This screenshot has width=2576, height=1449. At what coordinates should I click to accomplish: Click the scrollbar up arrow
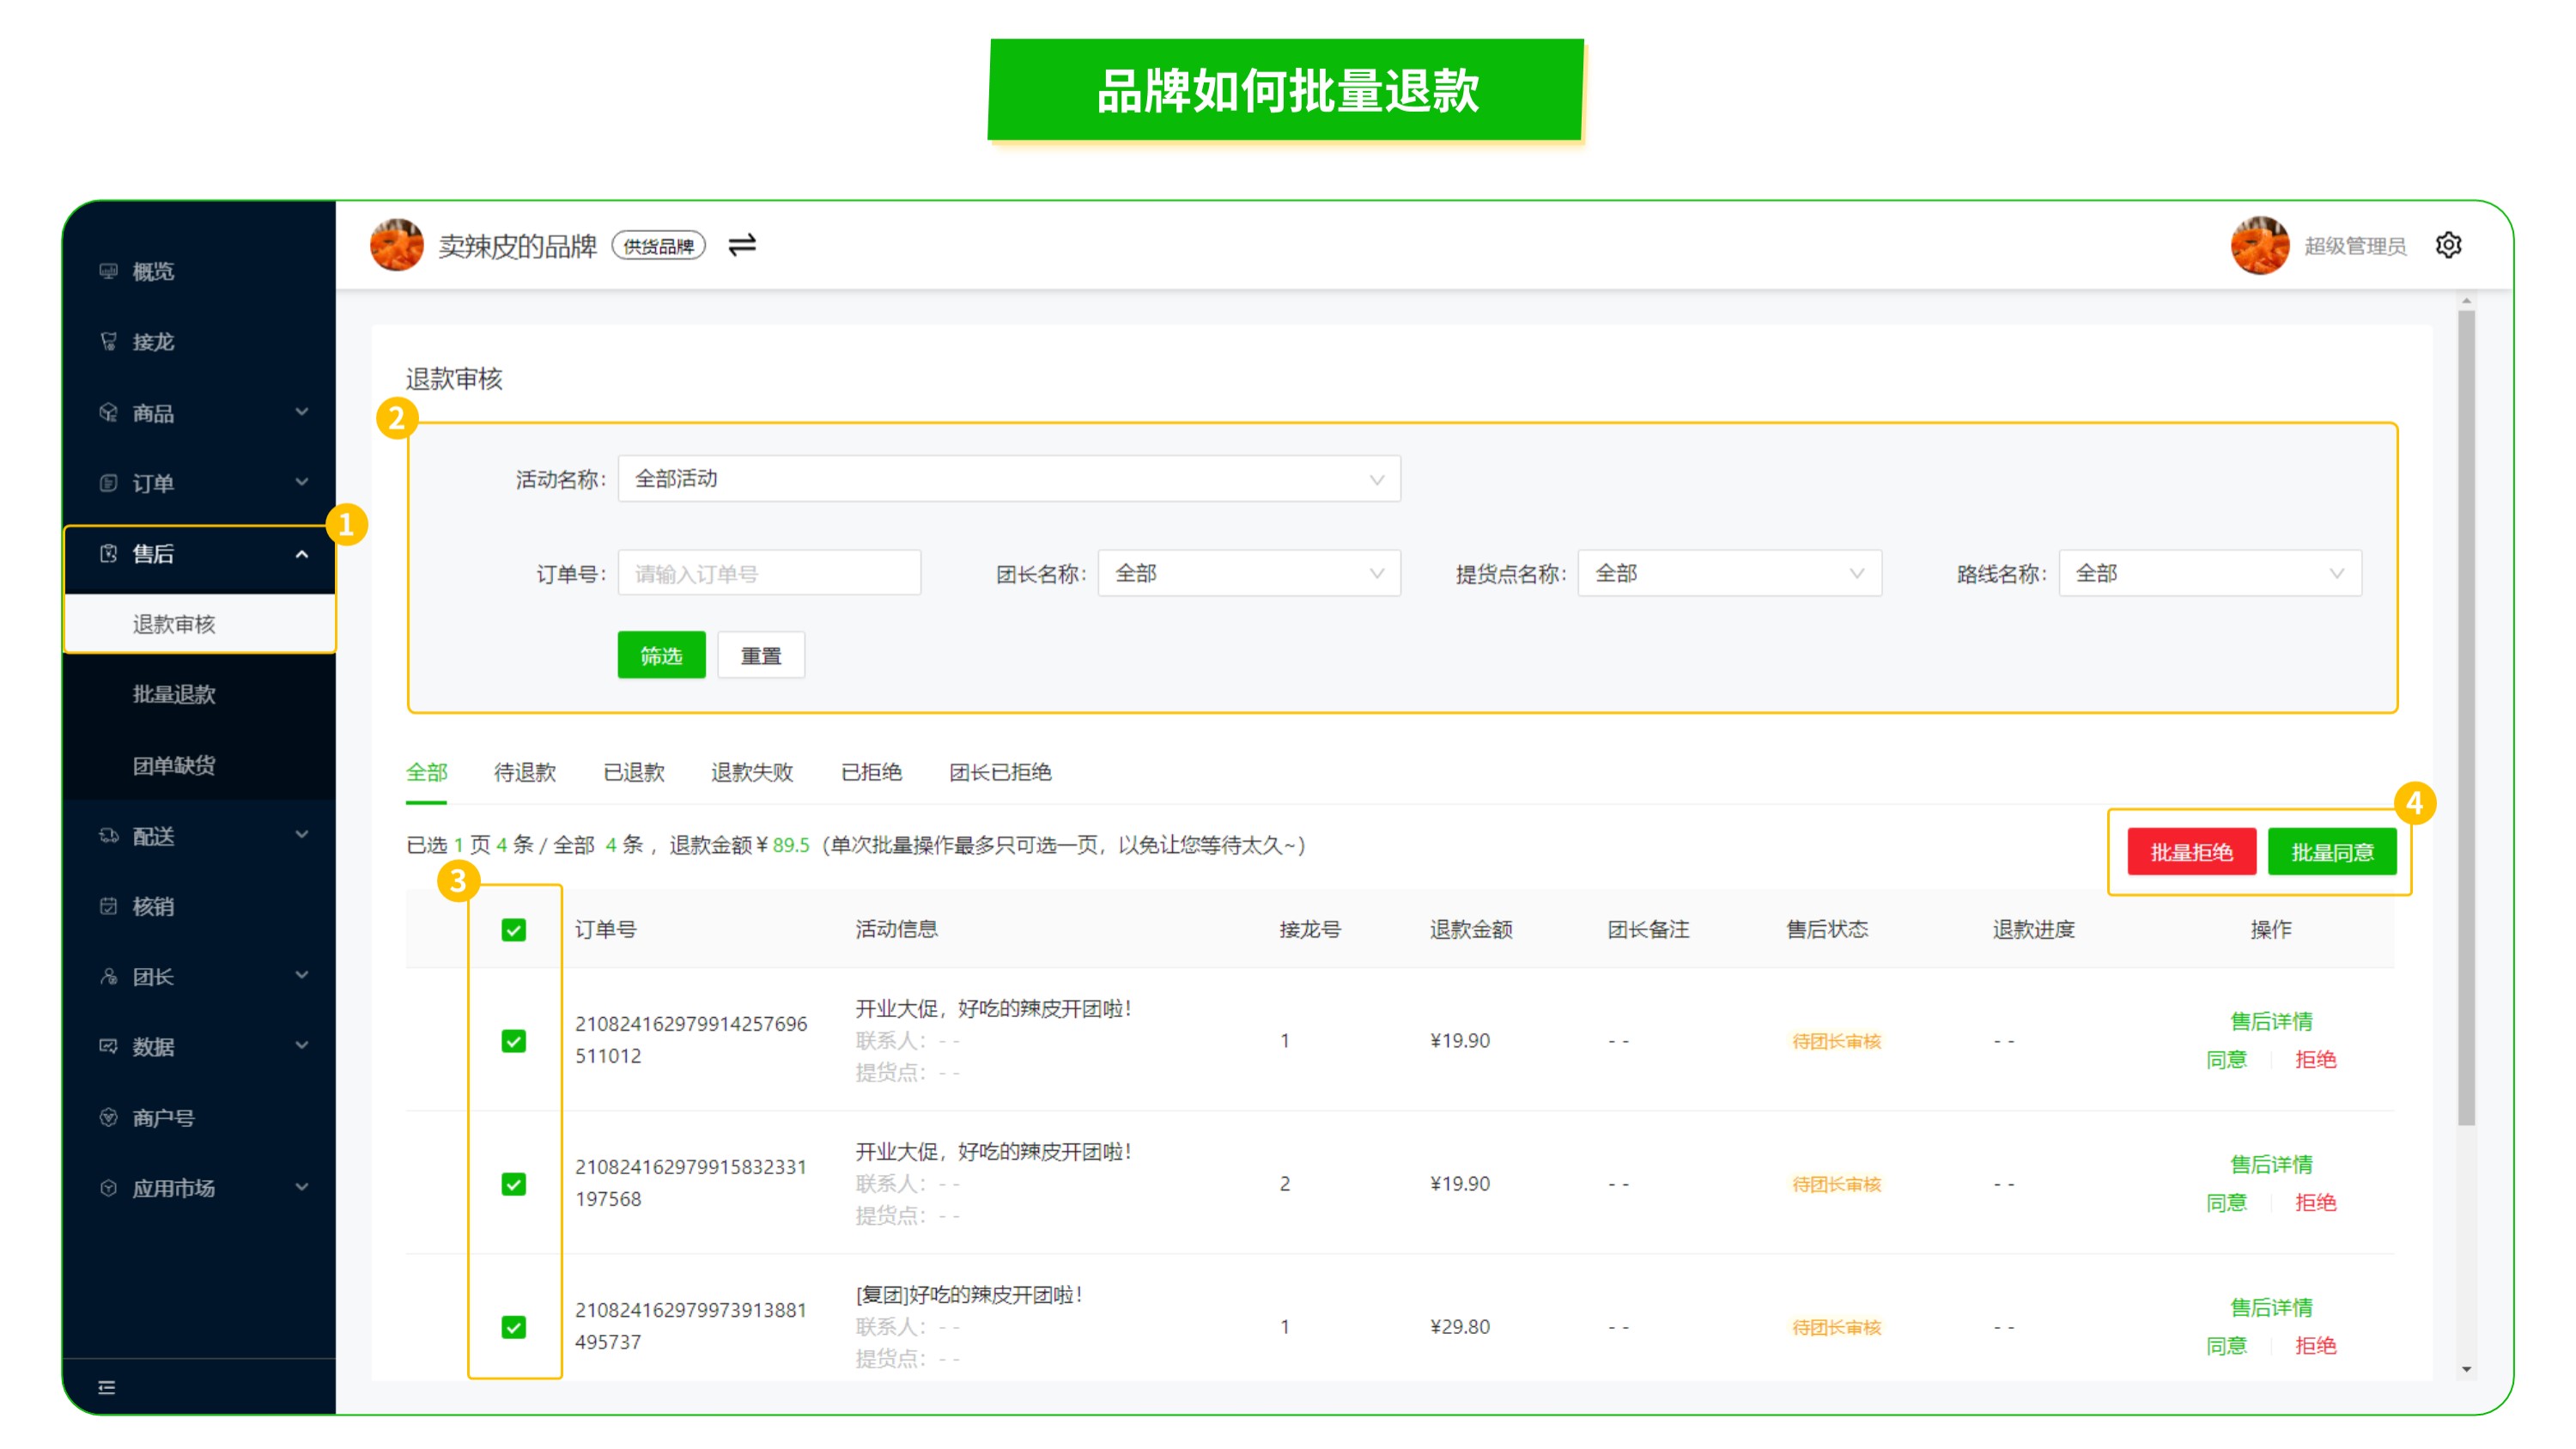[2467, 301]
